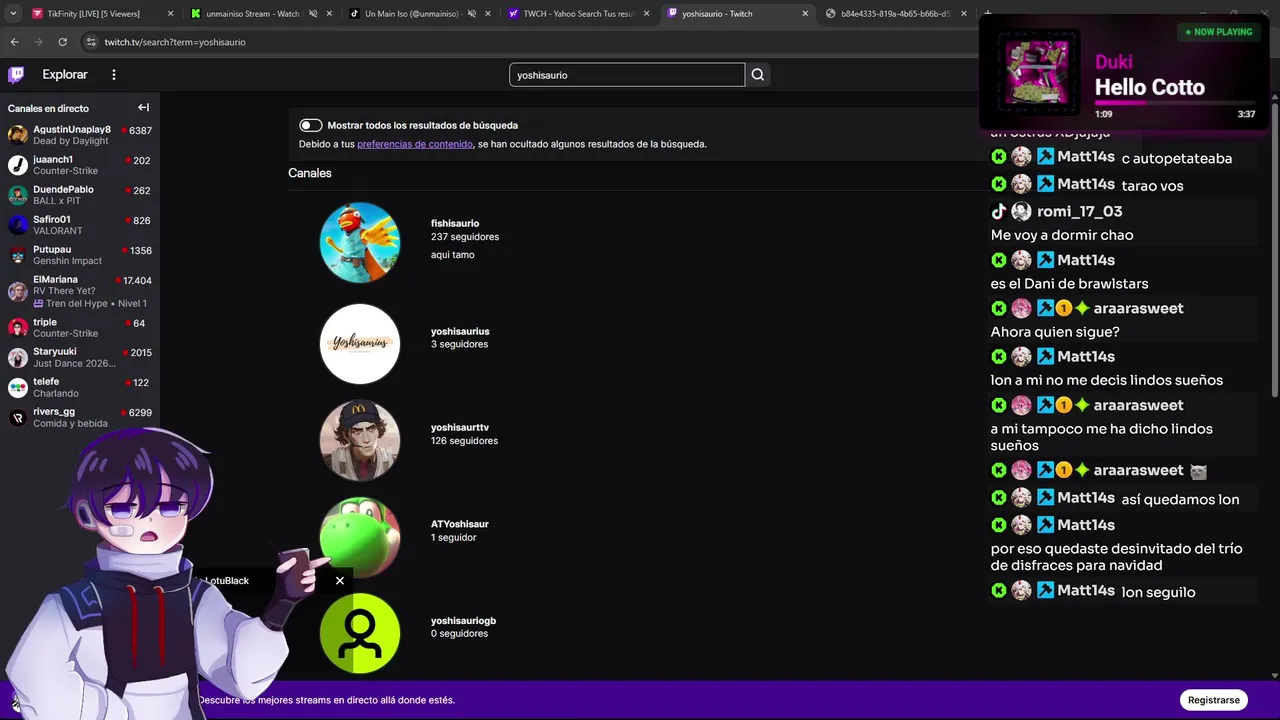Click the yoshisaurttv channel name
Image resolution: width=1280 pixels, height=720 pixels.
click(x=460, y=428)
